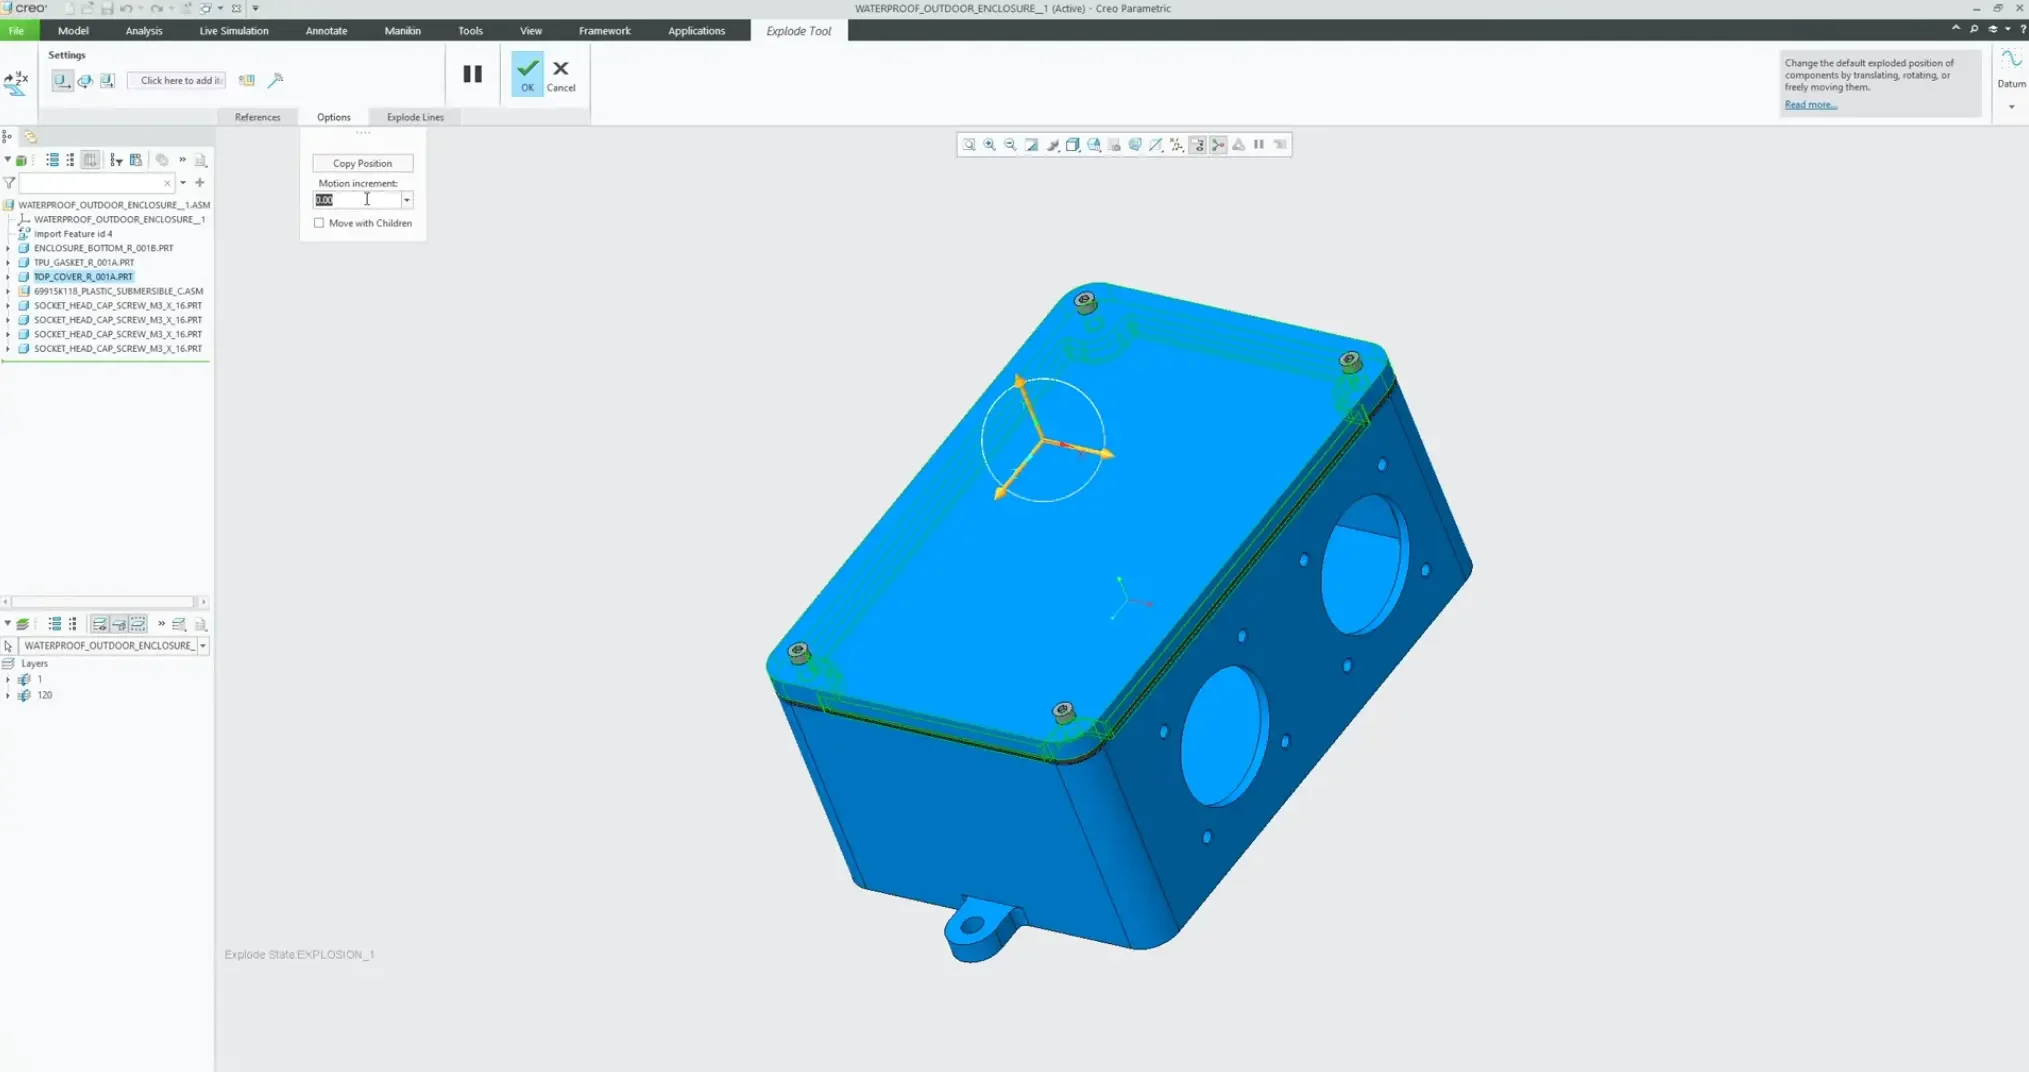Toggle the Spin Center display icon
The height and width of the screenshot is (1072, 2029).
(x=1218, y=145)
